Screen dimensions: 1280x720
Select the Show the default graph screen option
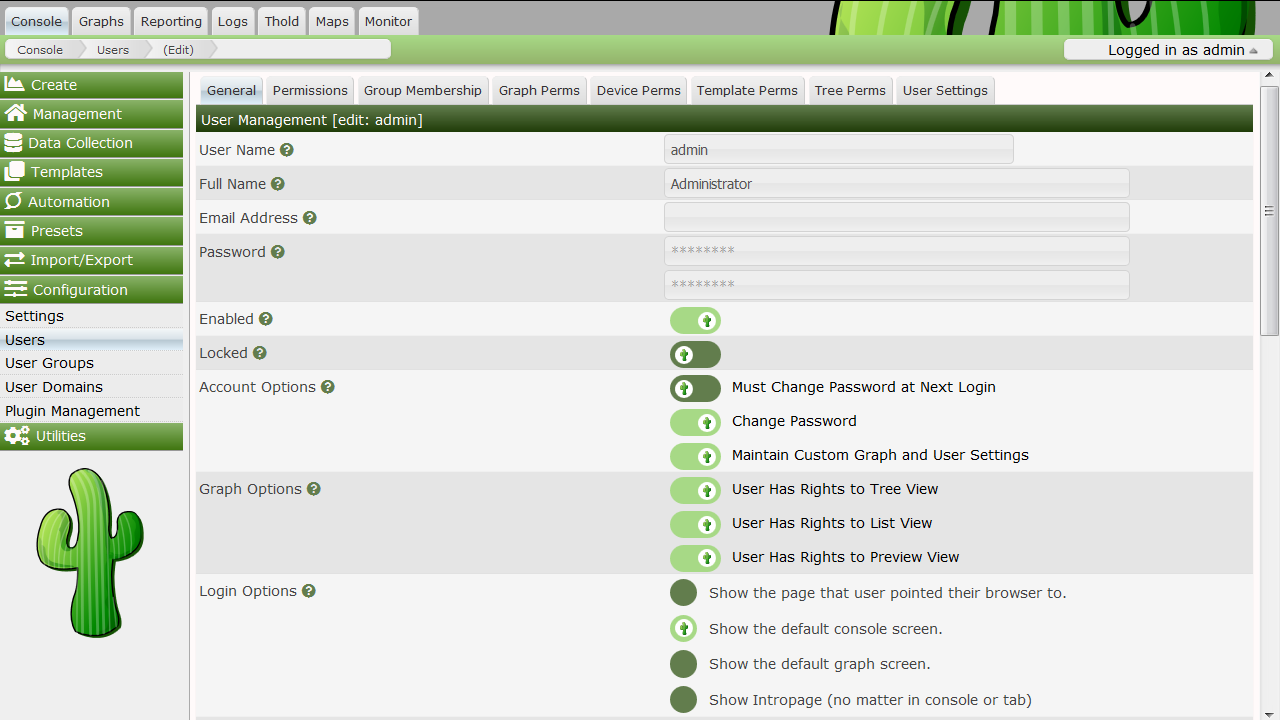click(683, 664)
